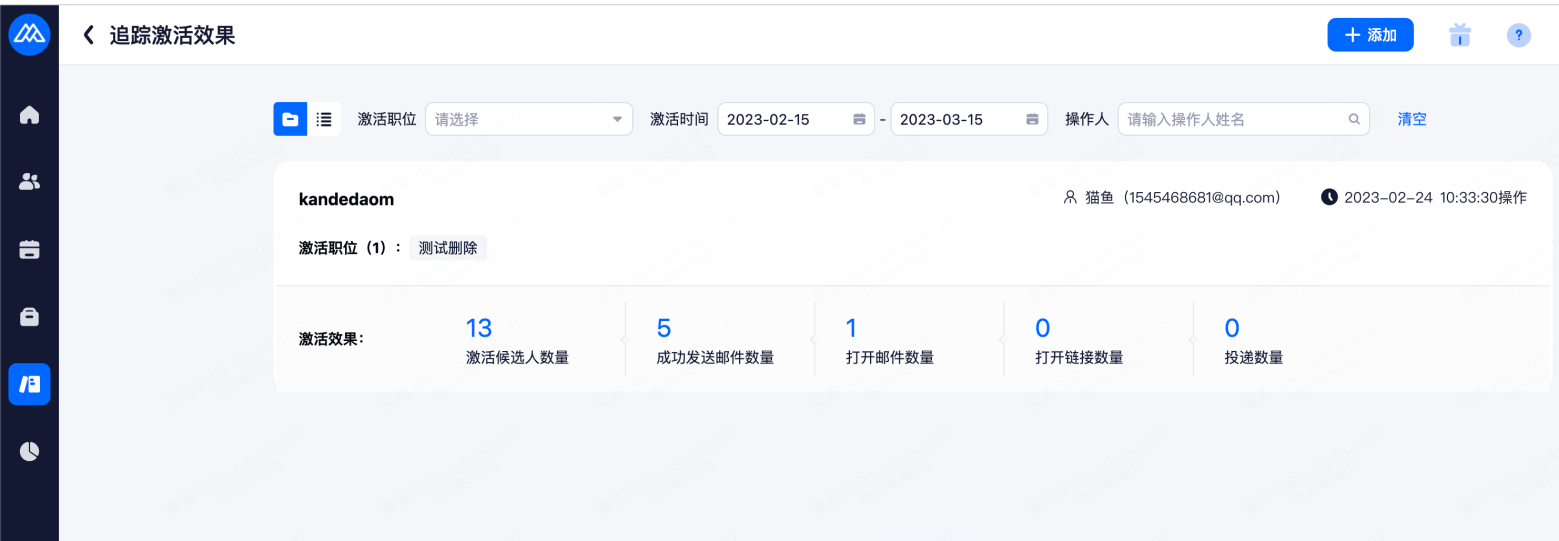Open the pie chart reports icon
The height and width of the screenshot is (541, 1559).
29,452
